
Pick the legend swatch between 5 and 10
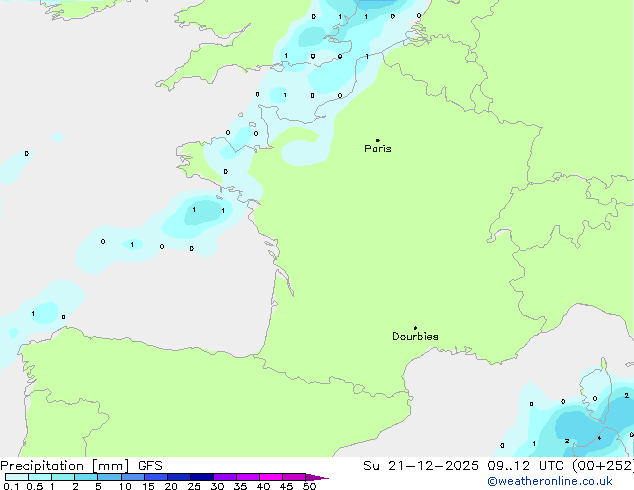109,477
